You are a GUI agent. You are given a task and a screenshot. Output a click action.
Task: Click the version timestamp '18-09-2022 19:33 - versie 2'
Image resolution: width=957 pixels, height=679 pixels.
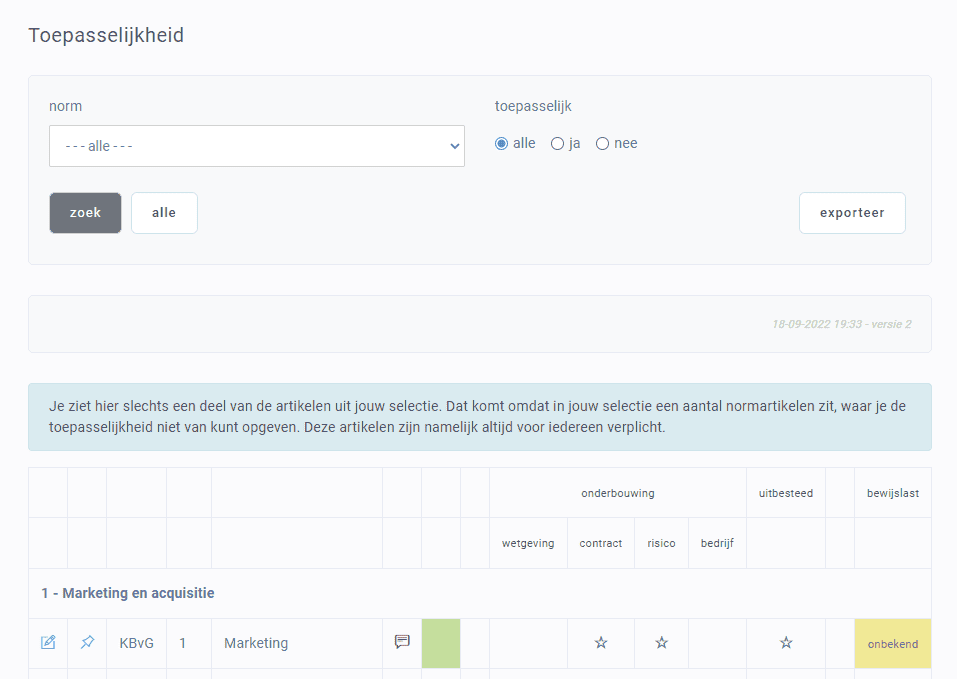click(x=842, y=324)
